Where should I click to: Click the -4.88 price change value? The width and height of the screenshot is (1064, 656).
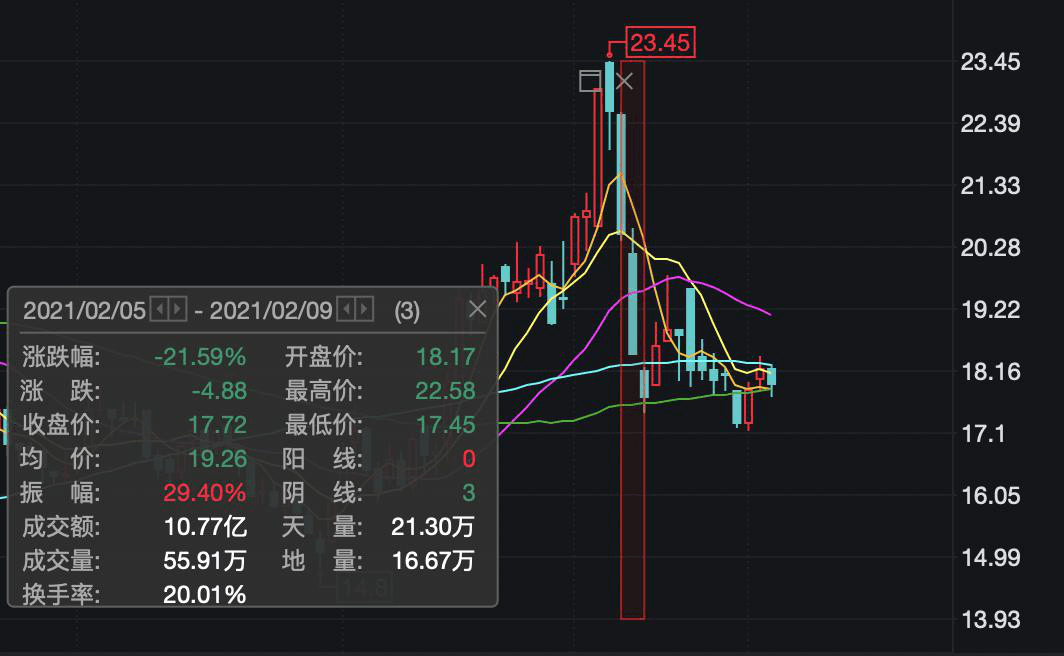point(219,391)
